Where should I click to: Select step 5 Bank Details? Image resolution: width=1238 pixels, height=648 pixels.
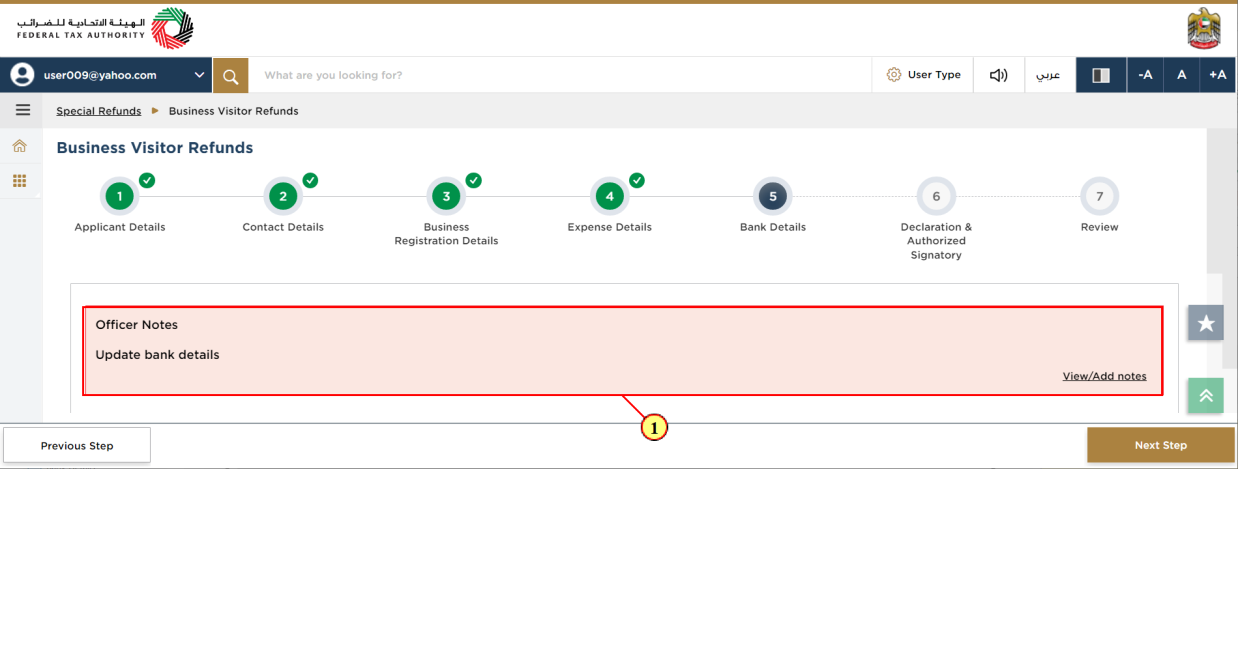point(773,197)
